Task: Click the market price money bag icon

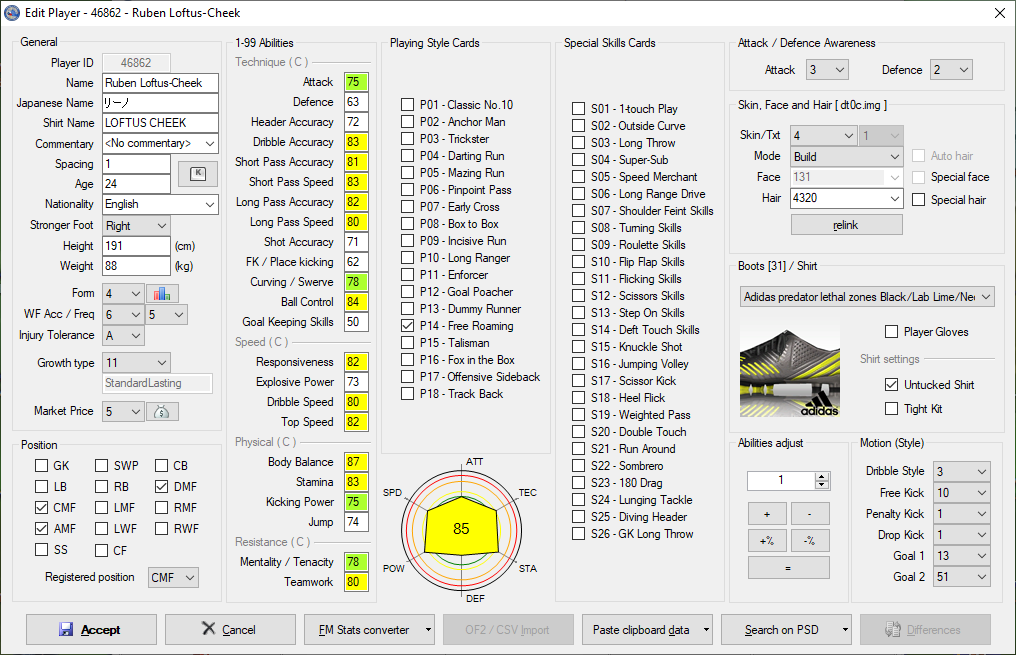Action: pos(162,411)
